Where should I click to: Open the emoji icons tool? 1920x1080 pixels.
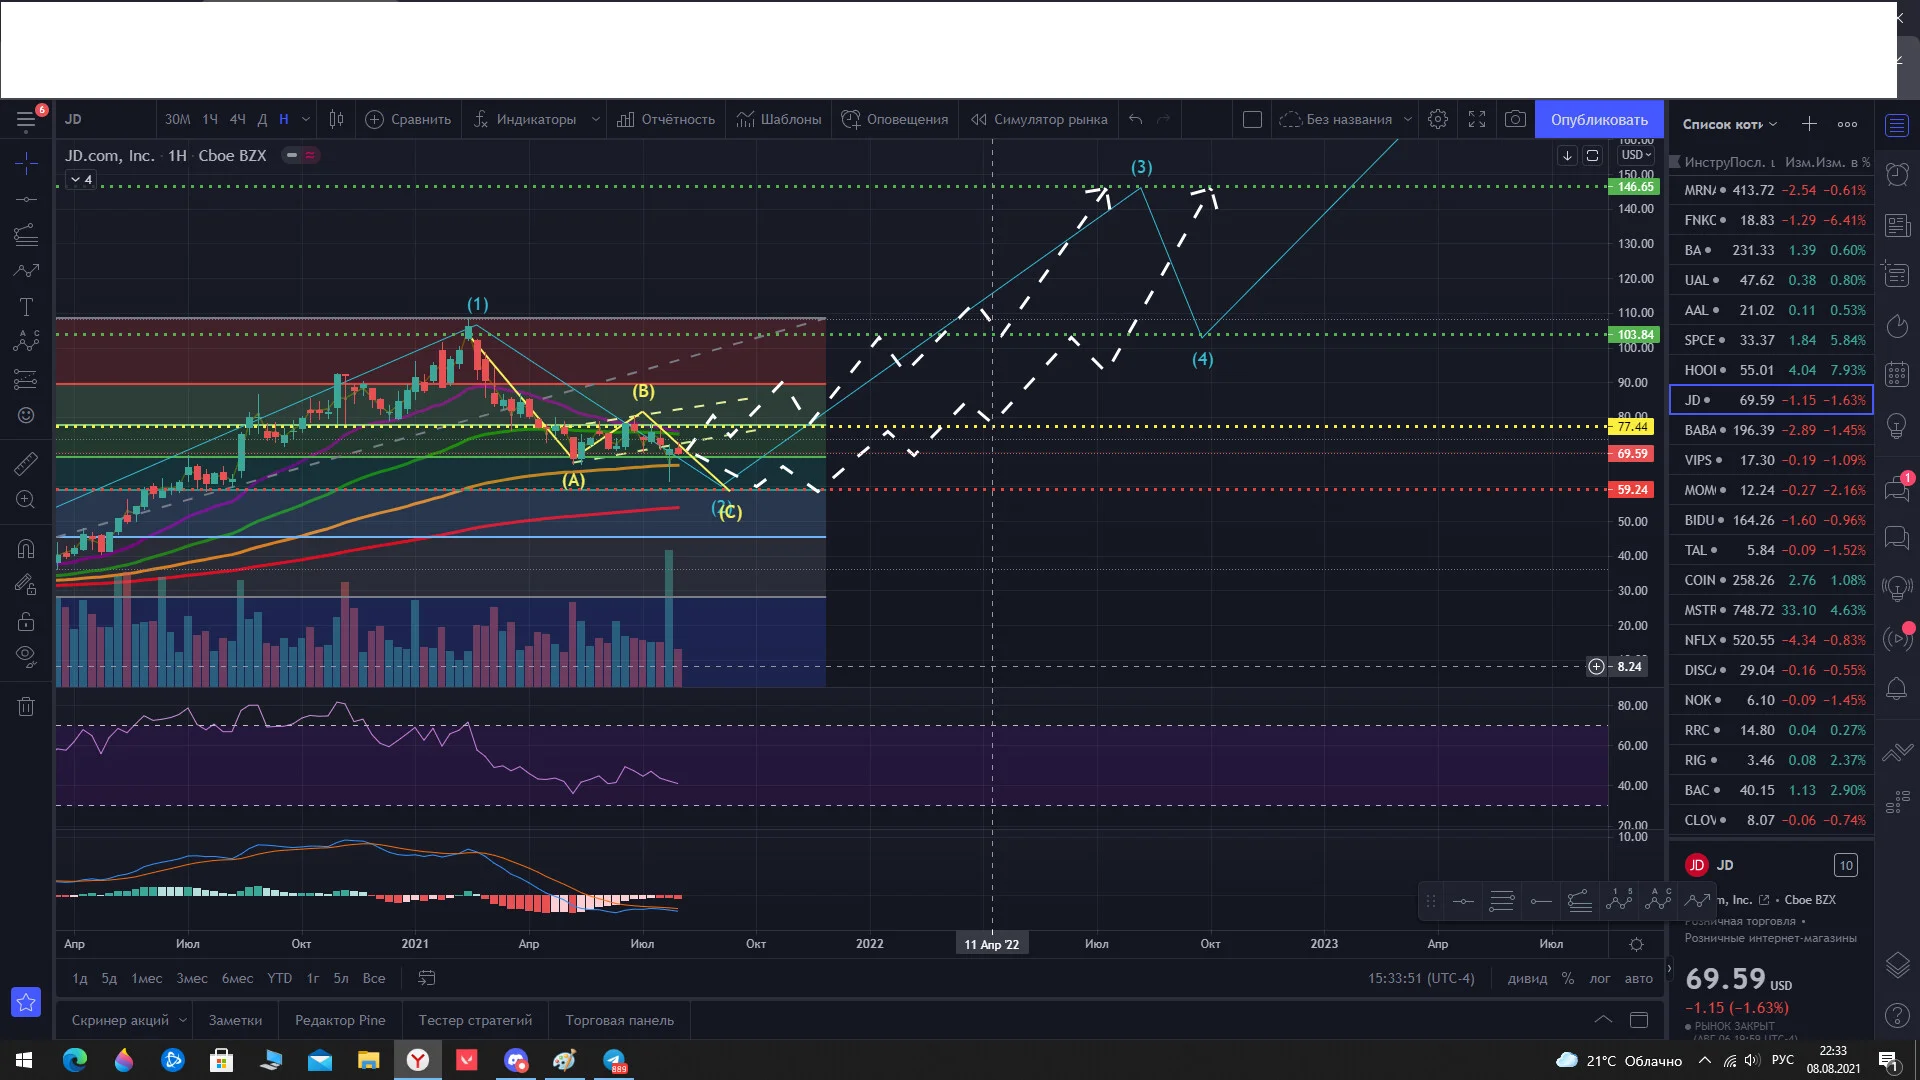[x=26, y=415]
